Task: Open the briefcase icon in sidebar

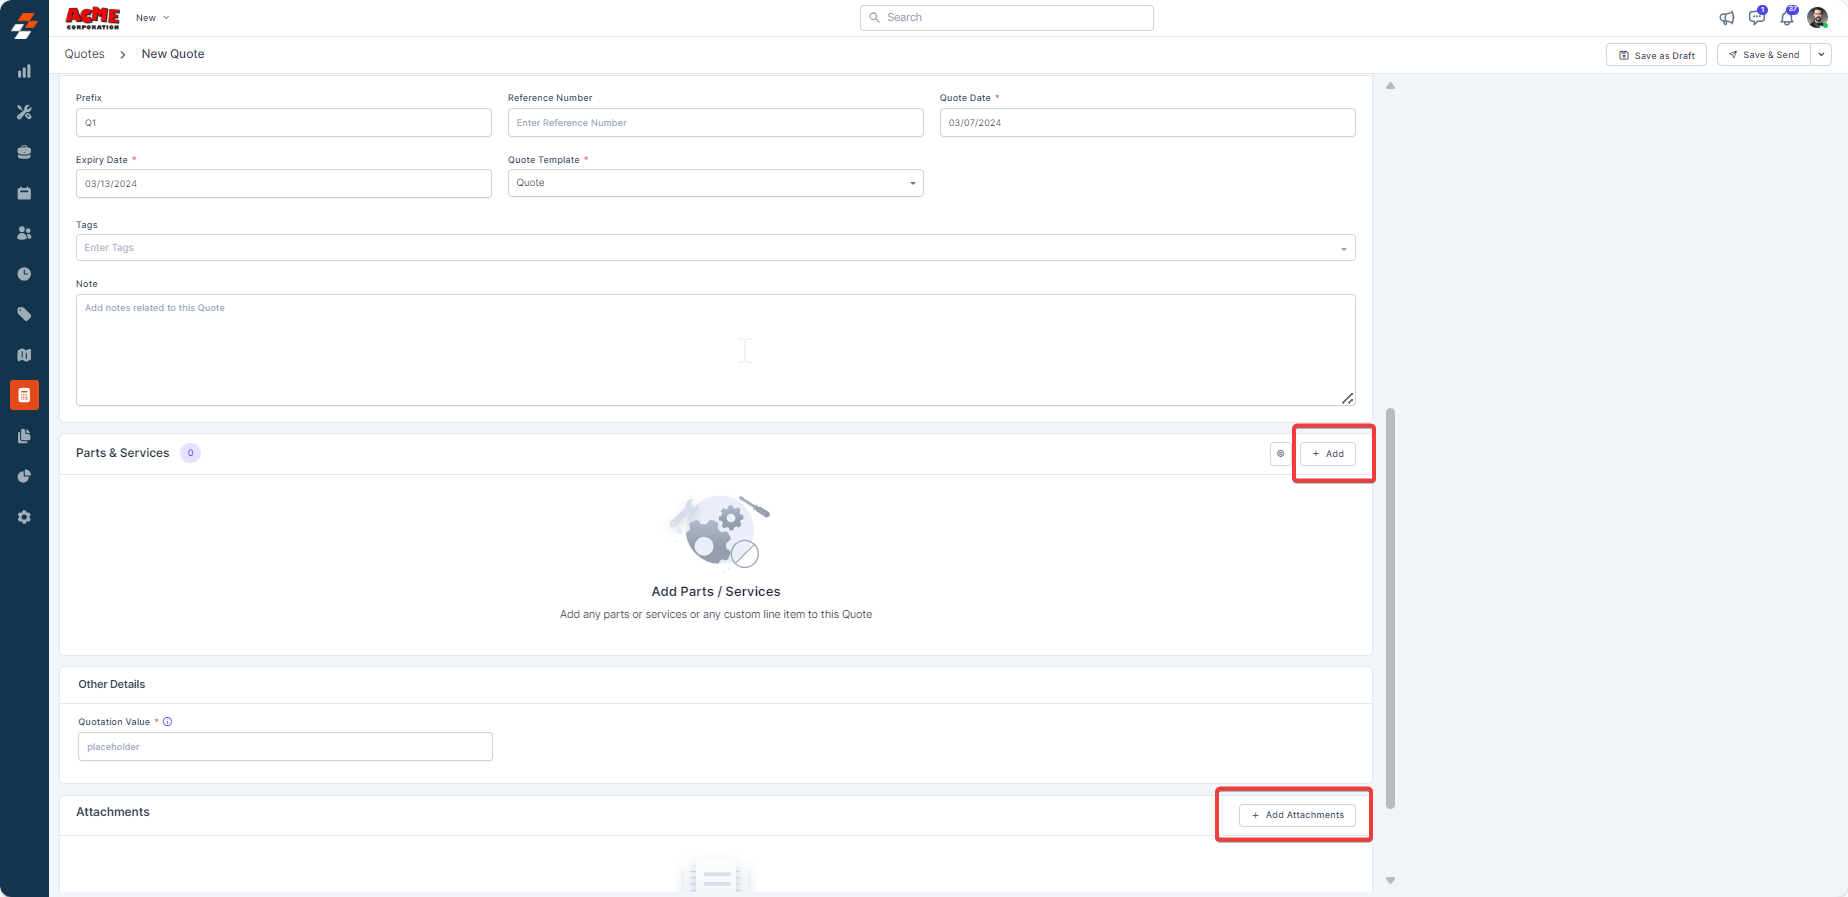Action: pyautogui.click(x=24, y=152)
